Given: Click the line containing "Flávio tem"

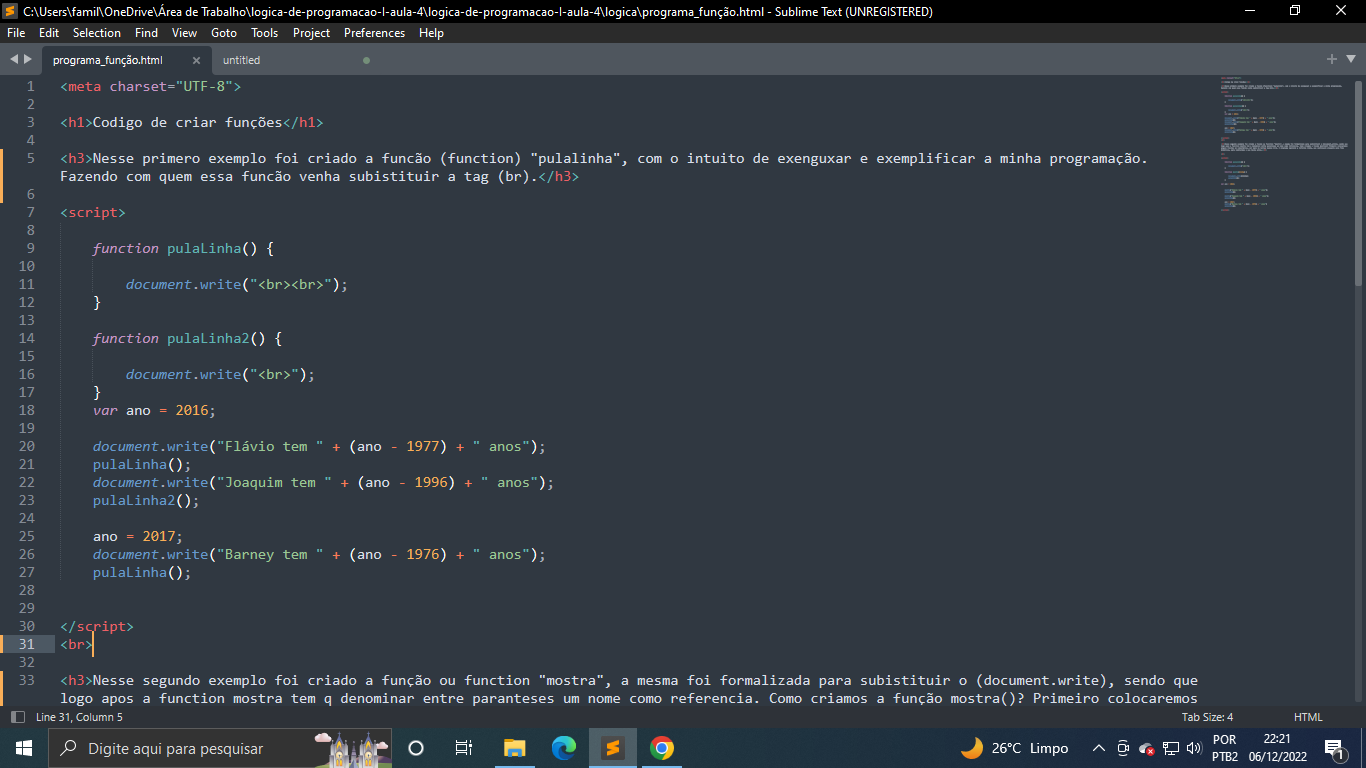Looking at the screenshot, I should 319,446.
